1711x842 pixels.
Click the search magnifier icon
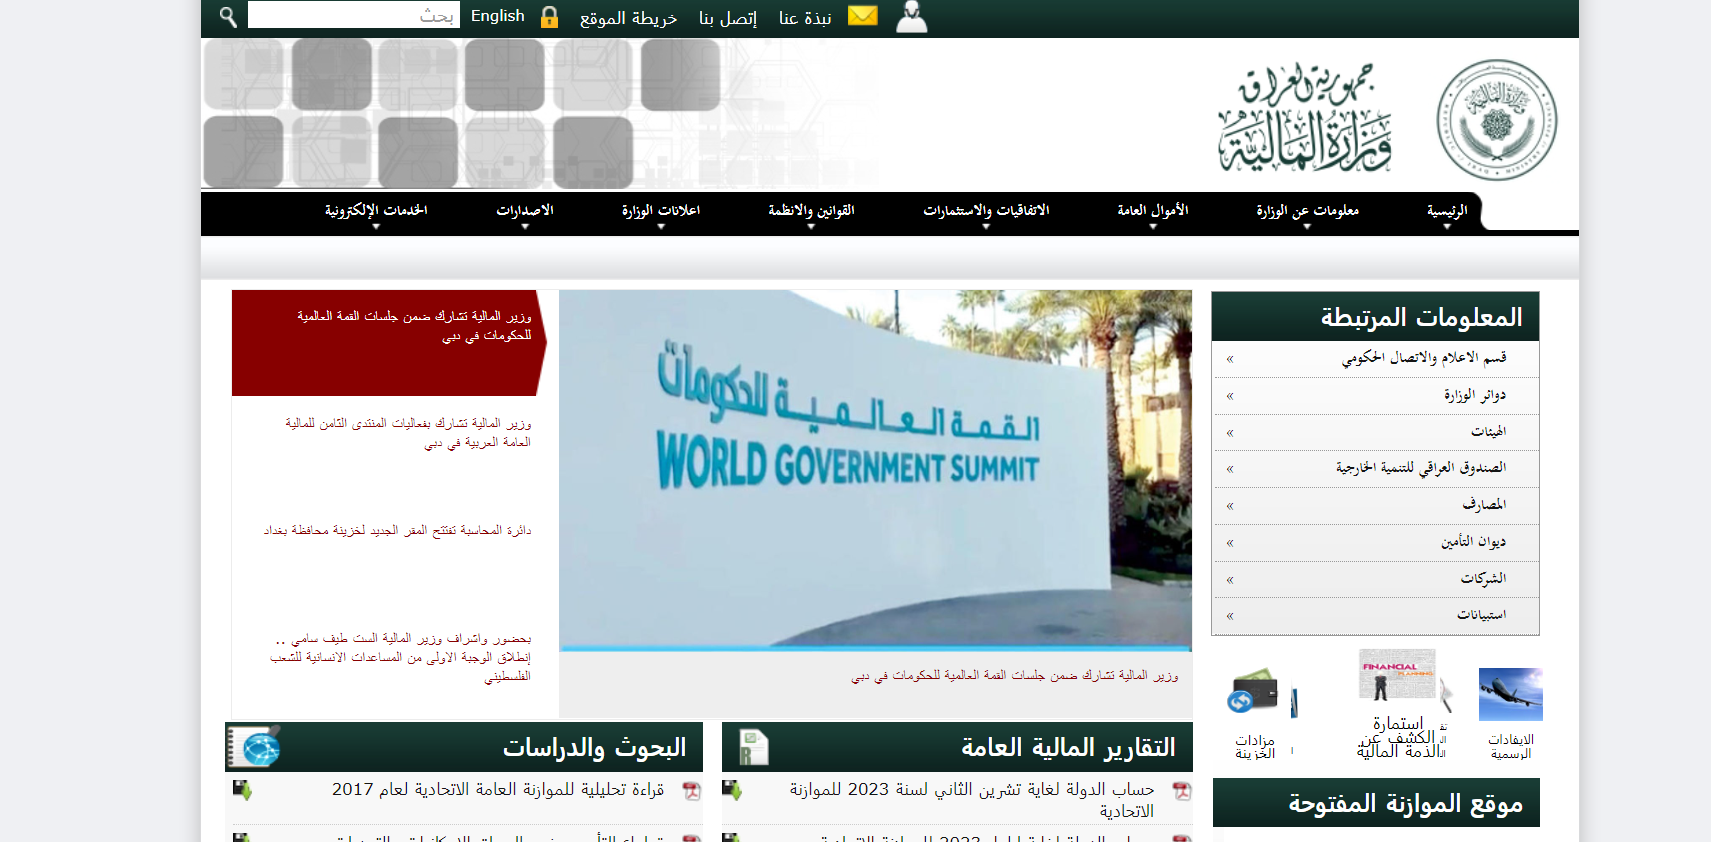click(x=228, y=17)
